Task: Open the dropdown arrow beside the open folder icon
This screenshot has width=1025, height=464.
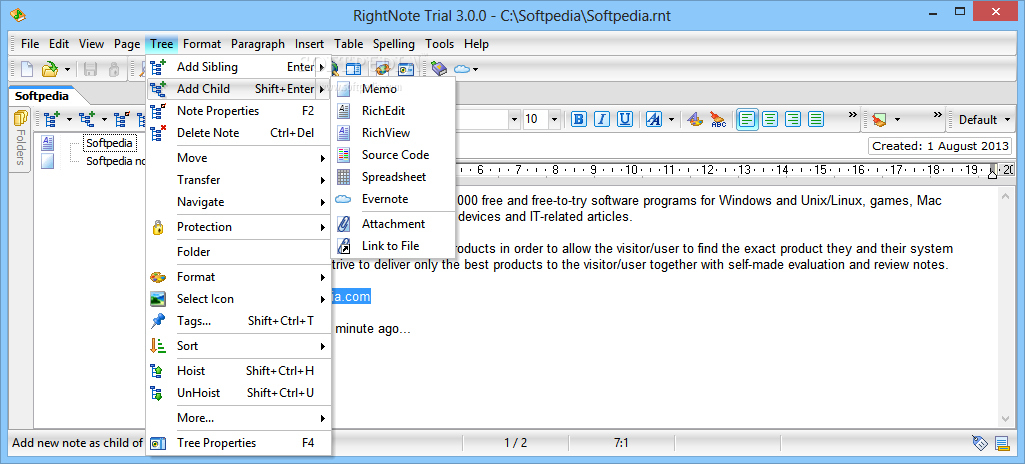Action: [x=67, y=69]
